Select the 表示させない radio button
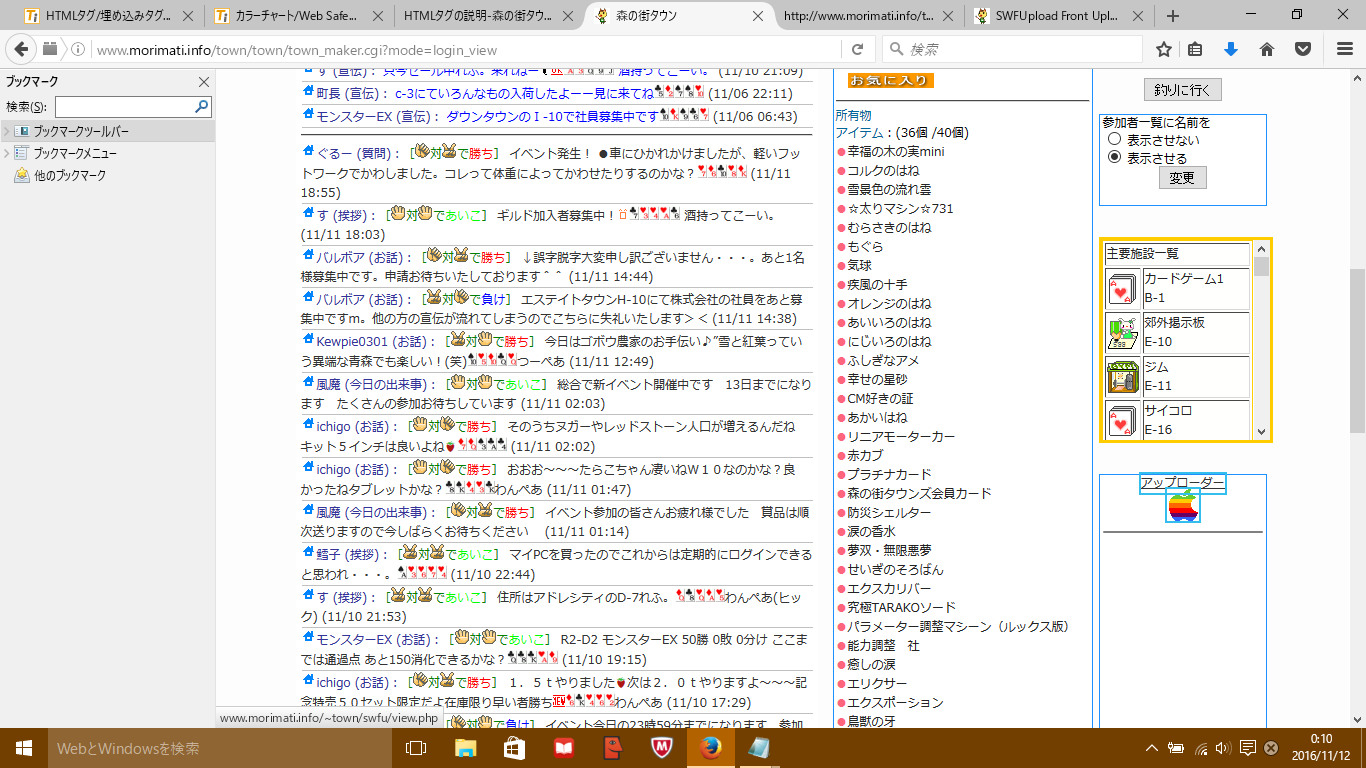This screenshot has height=768, width=1366. (x=1114, y=140)
